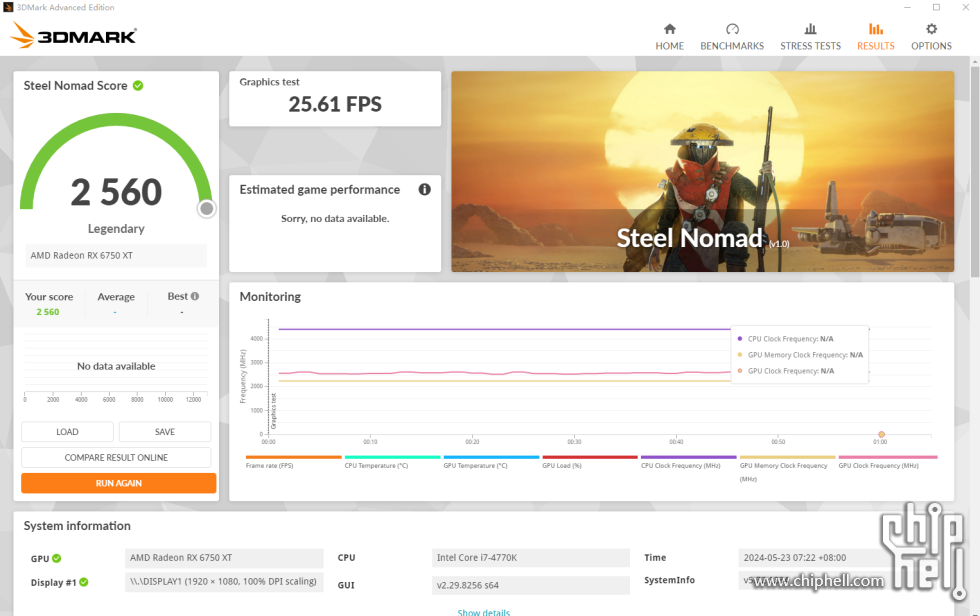Click the SAVE button
Screen dimensions: 980x616
pos(165,432)
